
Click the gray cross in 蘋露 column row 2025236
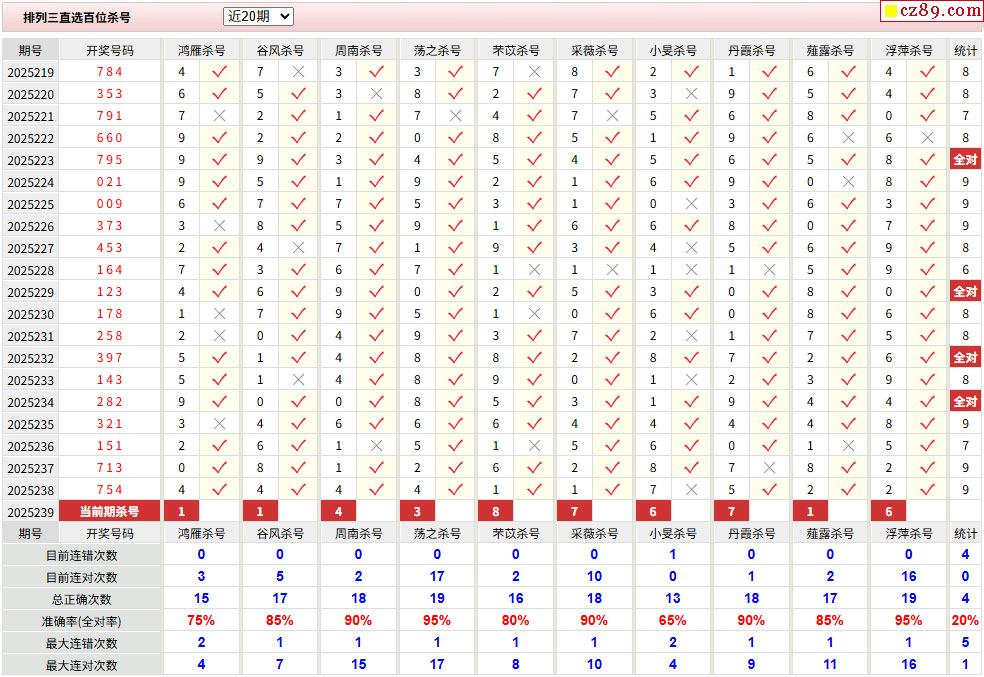pos(848,445)
